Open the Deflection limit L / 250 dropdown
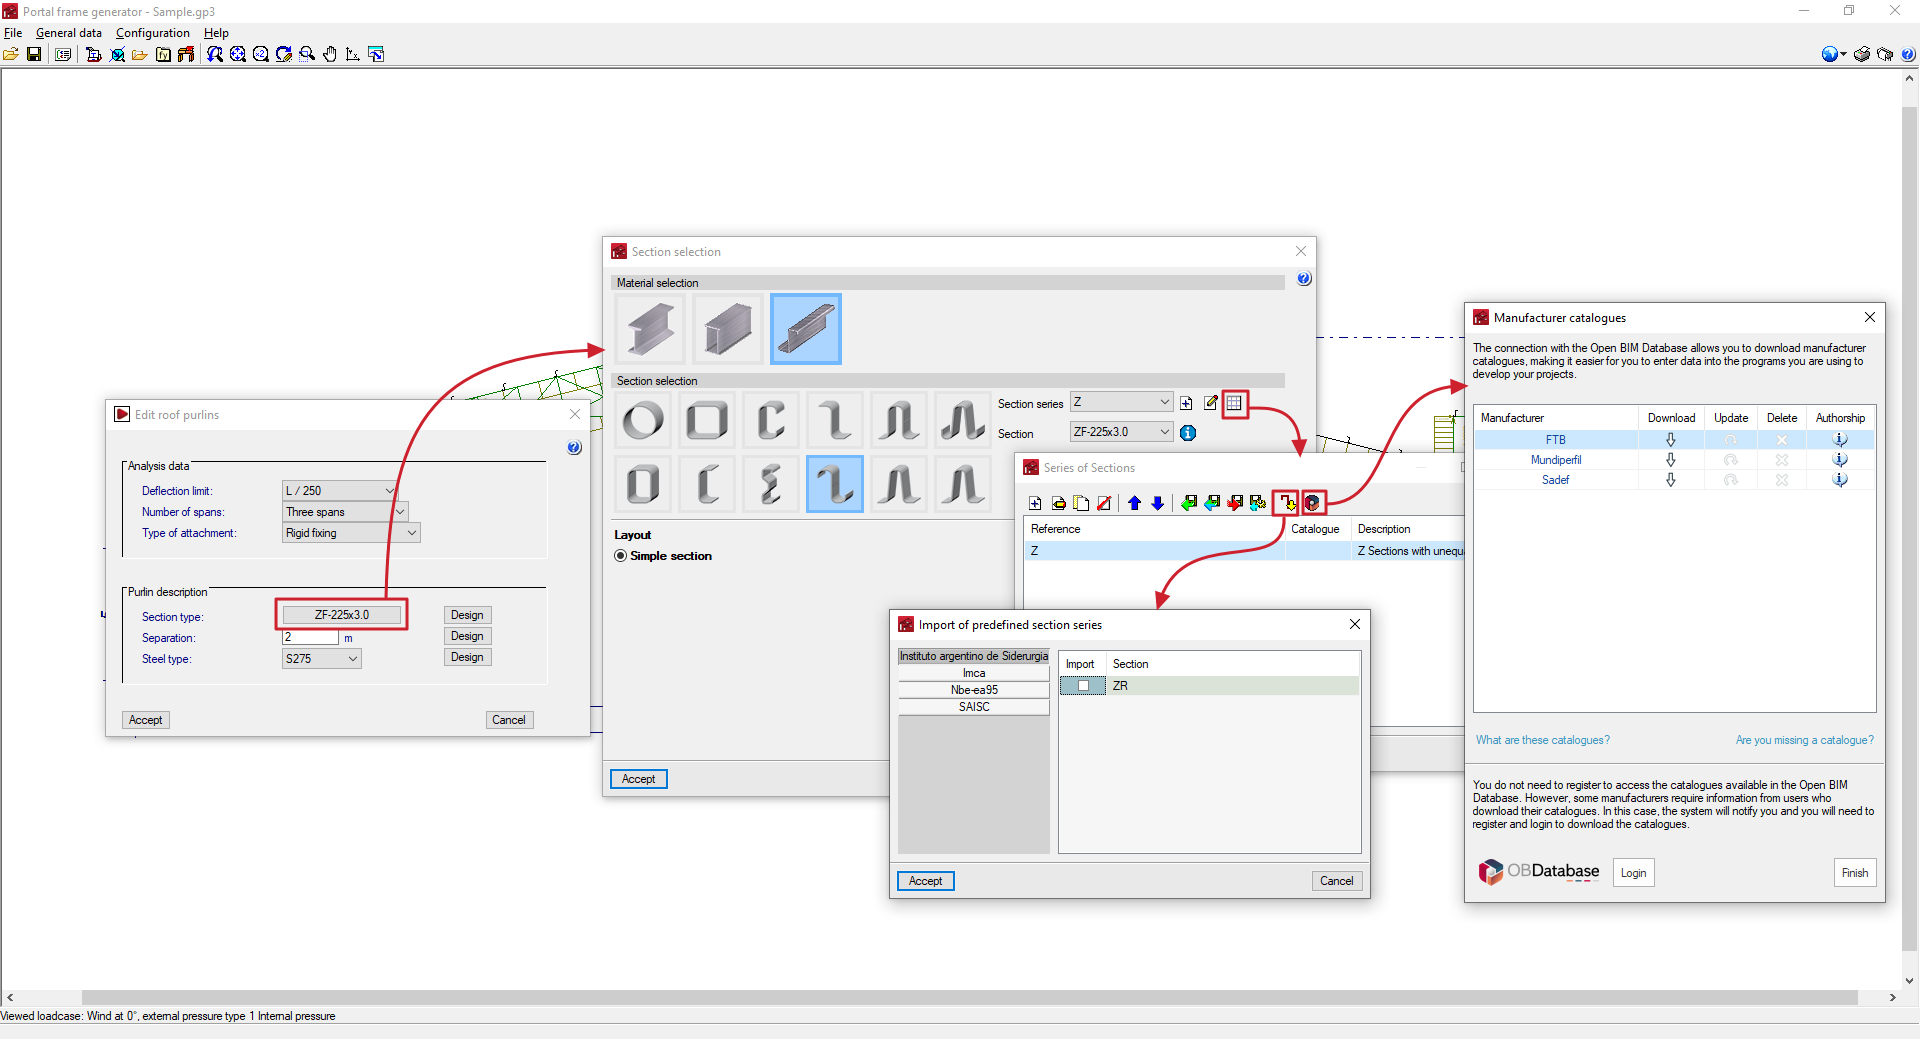1920x1039 pixels. click(x=340, y=491)
